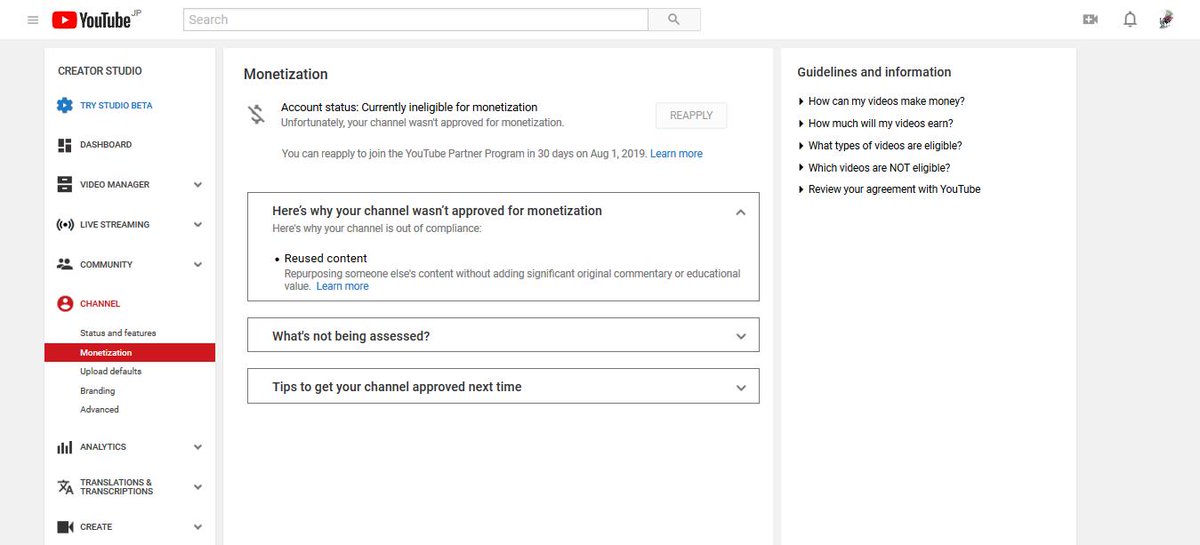Click the Video Manager icon

[x=65, y=185]
